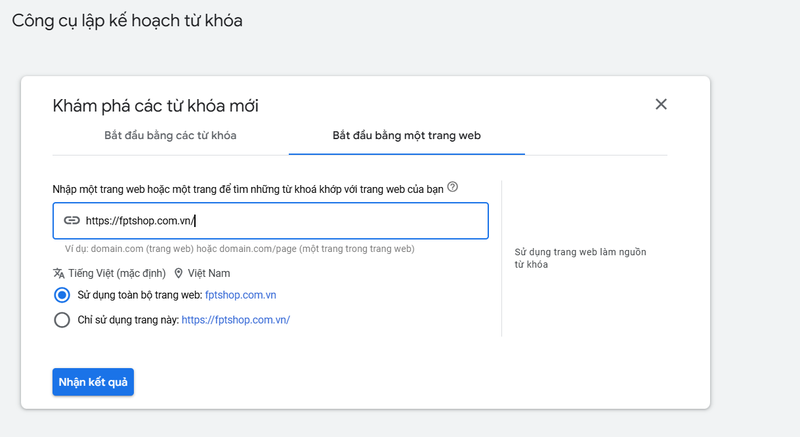Click 'Công cụ lập kế hoạch từ khóa' heading
Viewport: 800px width, 437px height.
click(x=127, y=21)
